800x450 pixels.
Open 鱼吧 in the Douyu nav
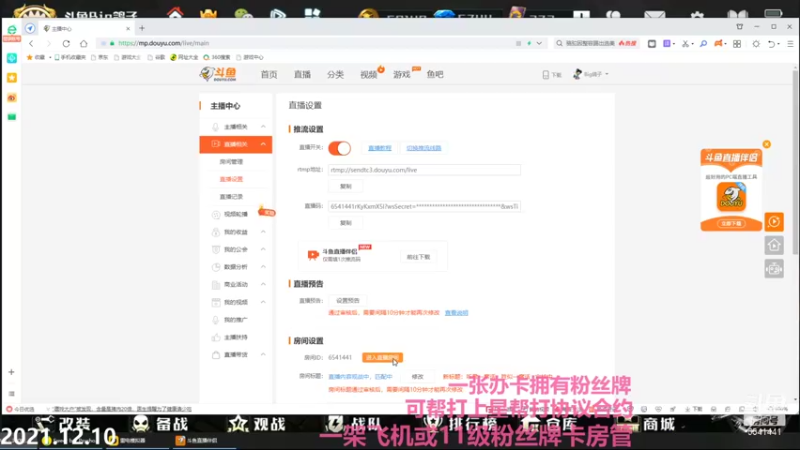click(x=435, y=74)
